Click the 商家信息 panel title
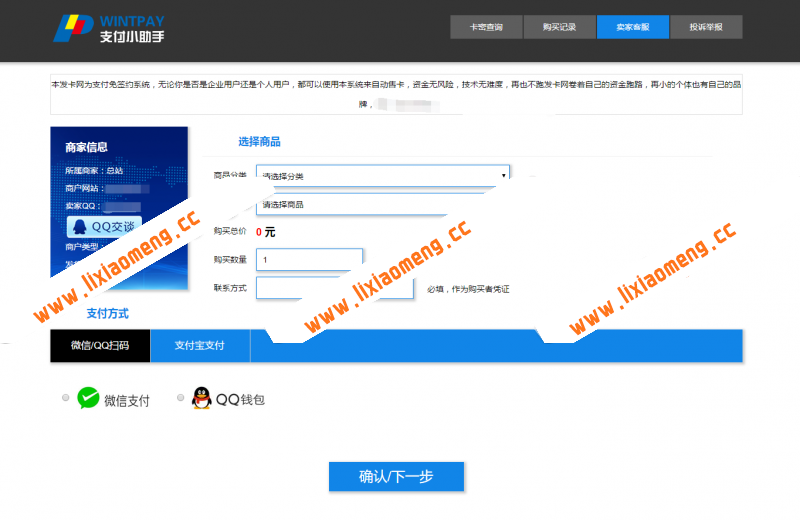Screen dimensions: 800x520 [x=86, y=147]
